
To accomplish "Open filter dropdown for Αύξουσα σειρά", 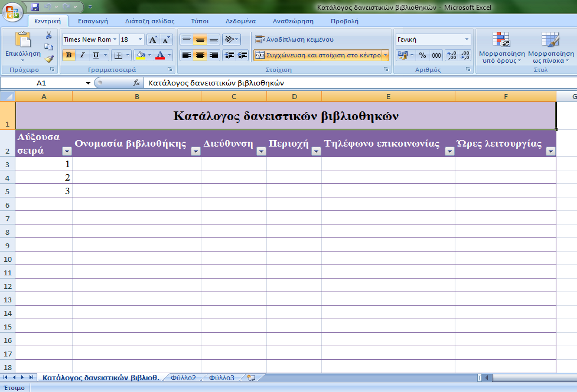I will [x=67, y=151].
